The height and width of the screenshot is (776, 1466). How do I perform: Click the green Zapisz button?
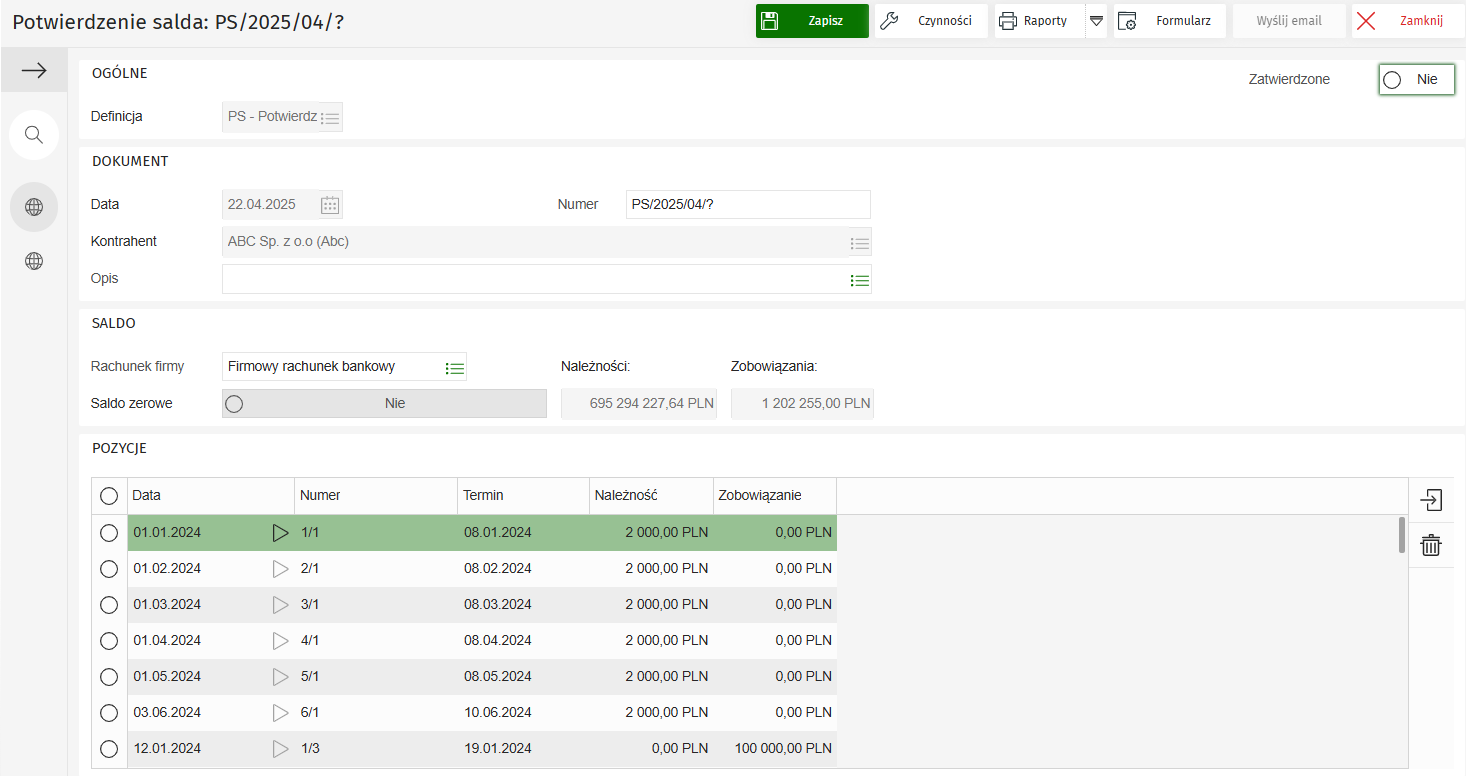click(x=811, y=21)
